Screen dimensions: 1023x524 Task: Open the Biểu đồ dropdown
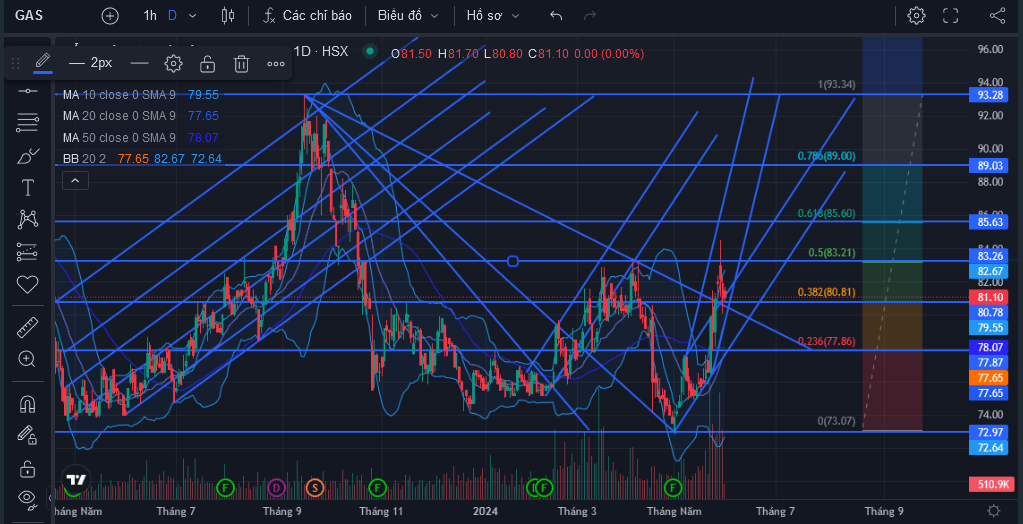tap(408, 16)
